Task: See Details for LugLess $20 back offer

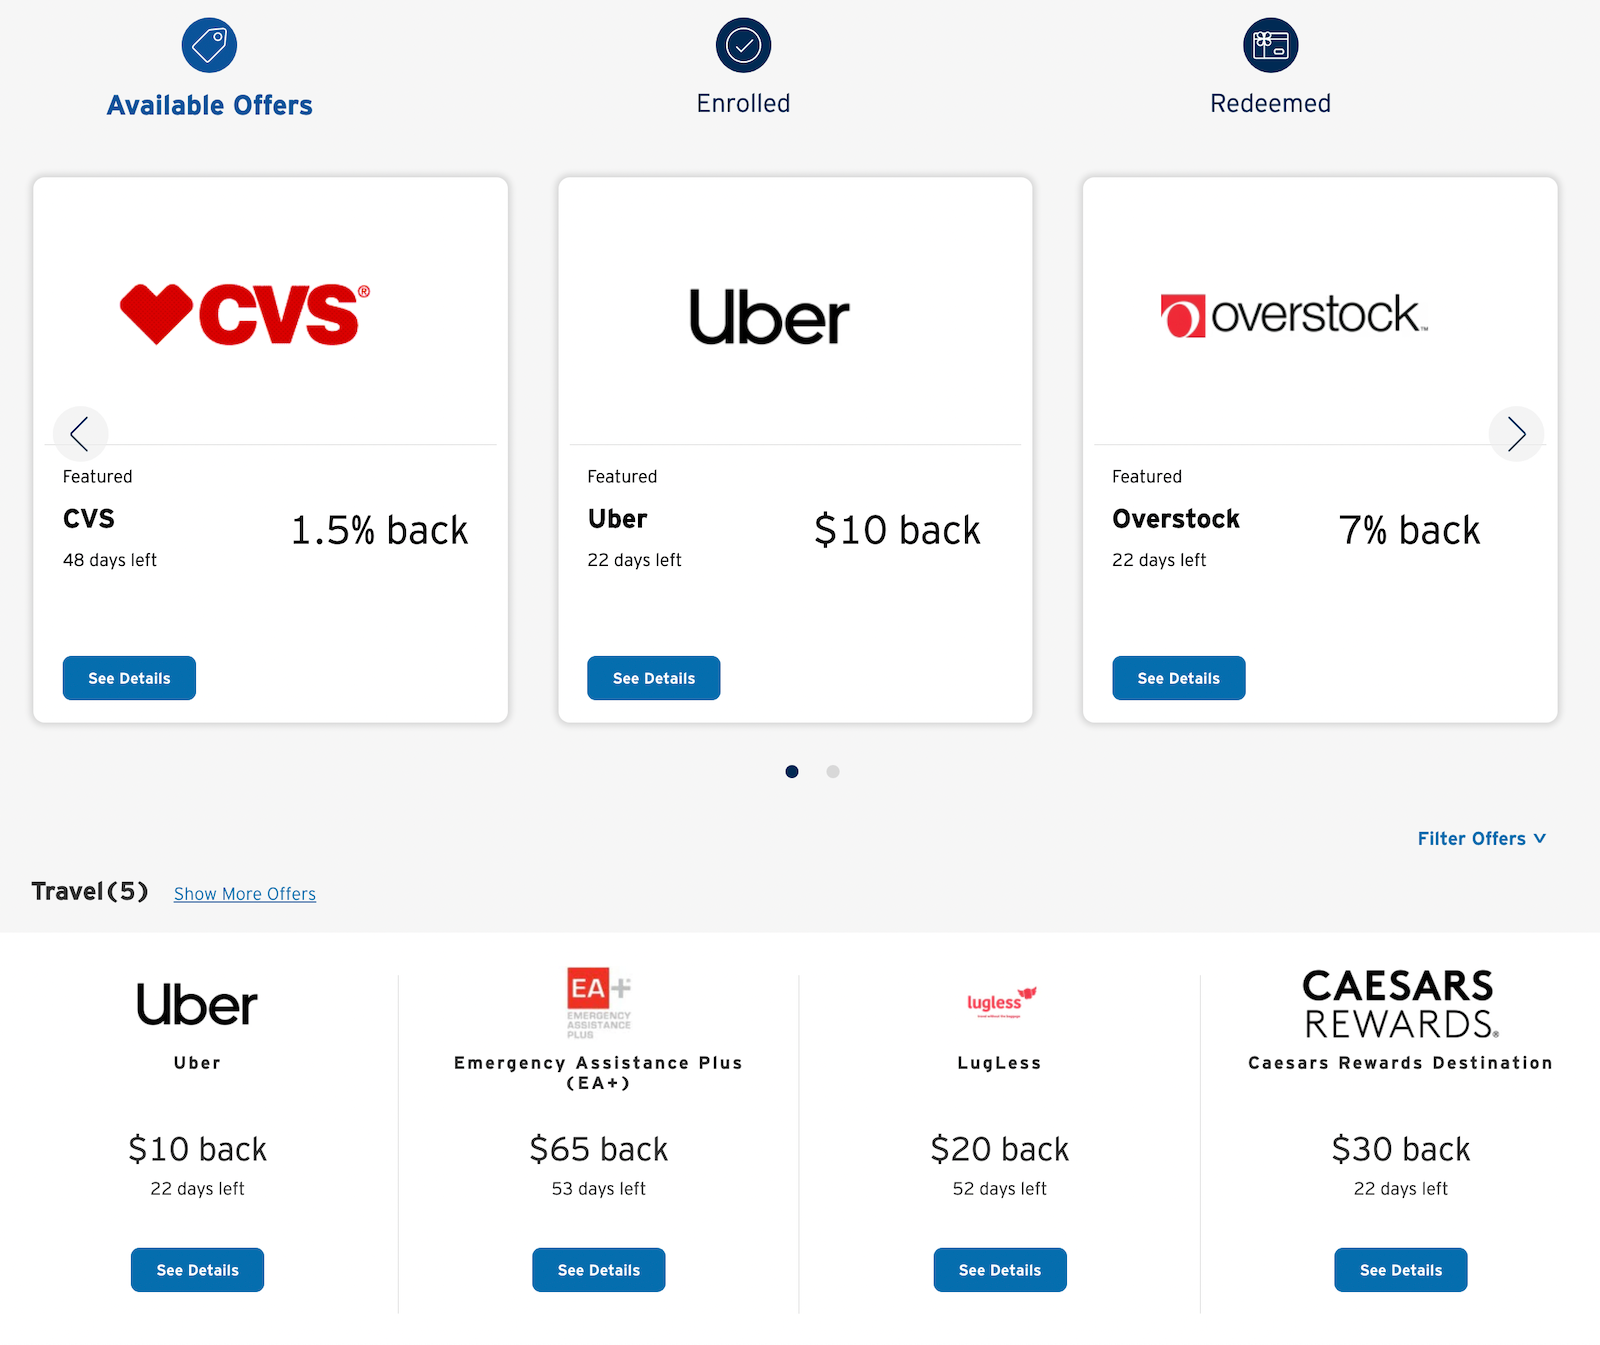Action: pyautogui.click(x=1000, y=1270)
